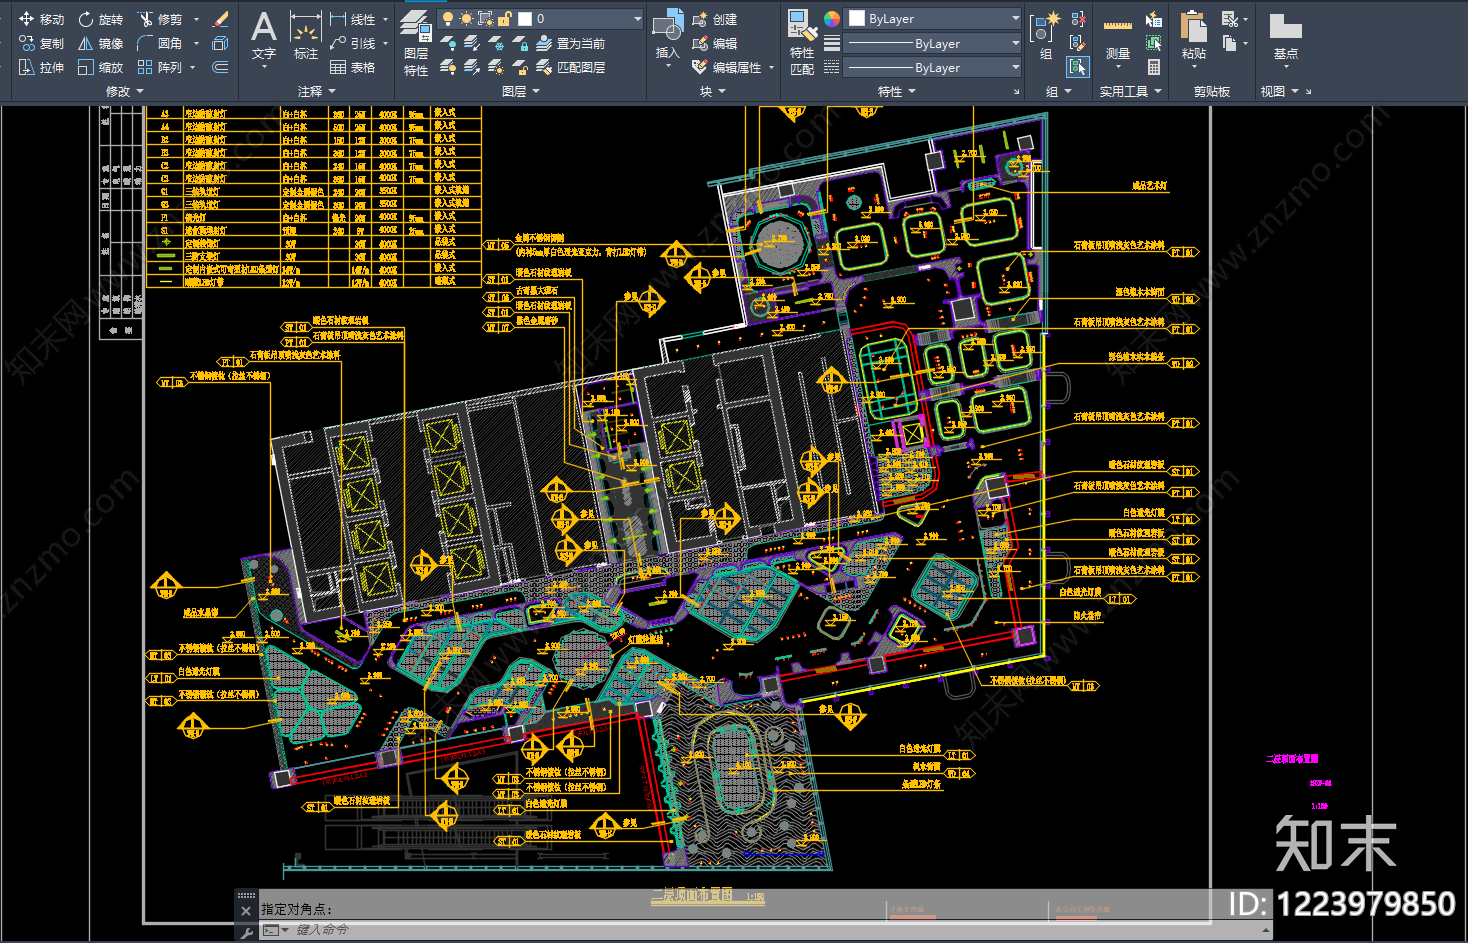Expand the Layers (图层) panel title

tap(521, 91)
